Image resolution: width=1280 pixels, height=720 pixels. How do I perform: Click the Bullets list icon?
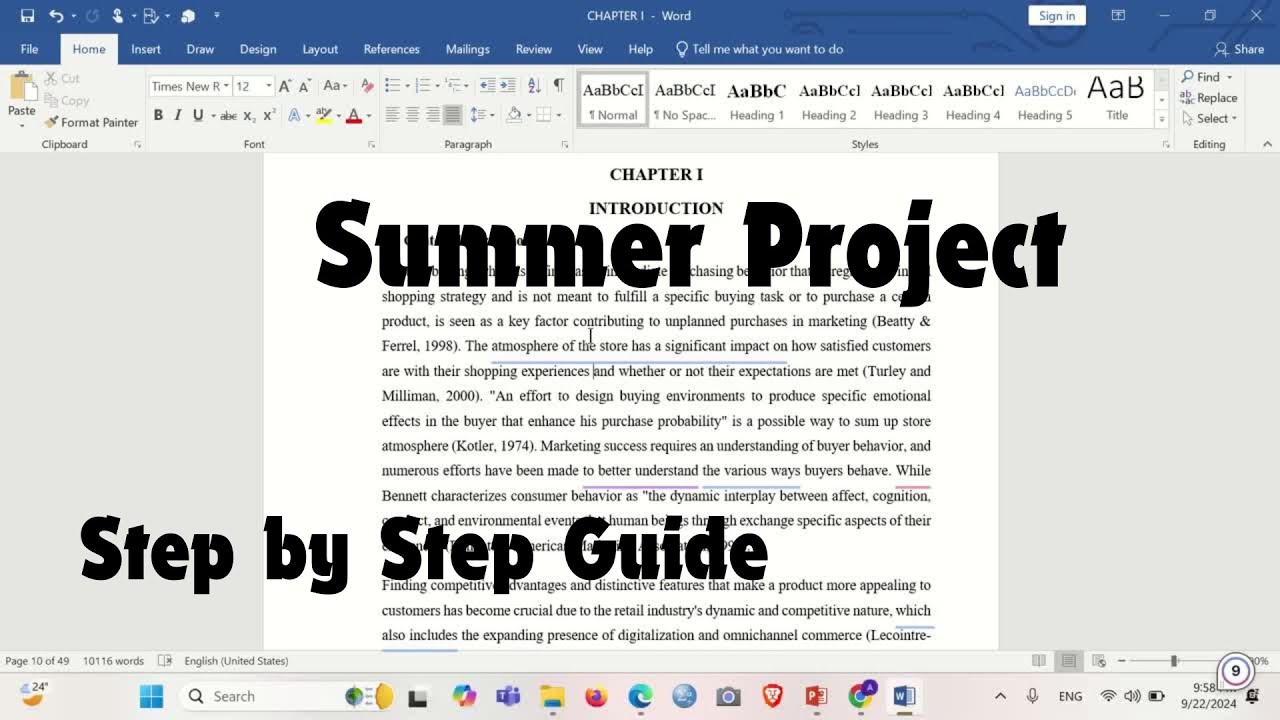[x=392, y=86]
